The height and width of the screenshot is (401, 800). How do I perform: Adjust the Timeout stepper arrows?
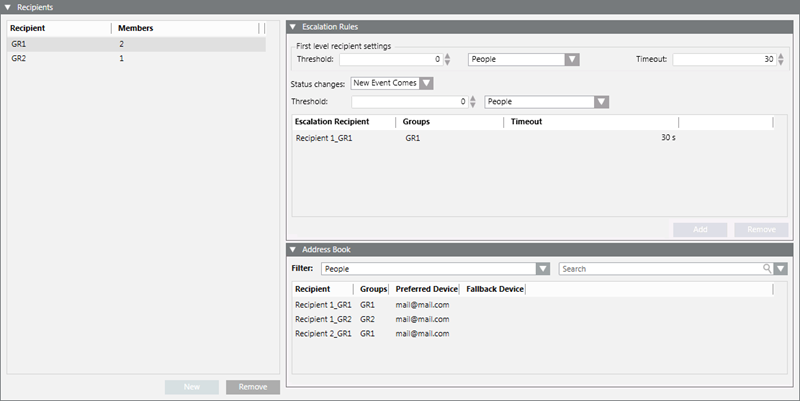tap(781, 60)
